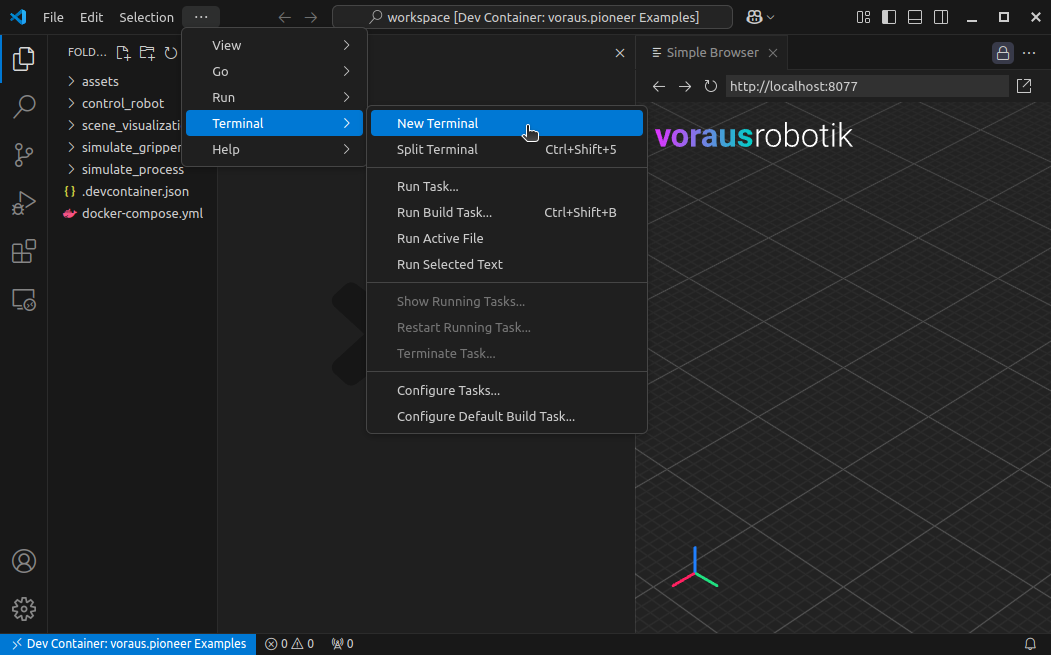Open the File menu
Image resolution: width=1051 pixels, height=655 pixels.
tap(53, 17)
